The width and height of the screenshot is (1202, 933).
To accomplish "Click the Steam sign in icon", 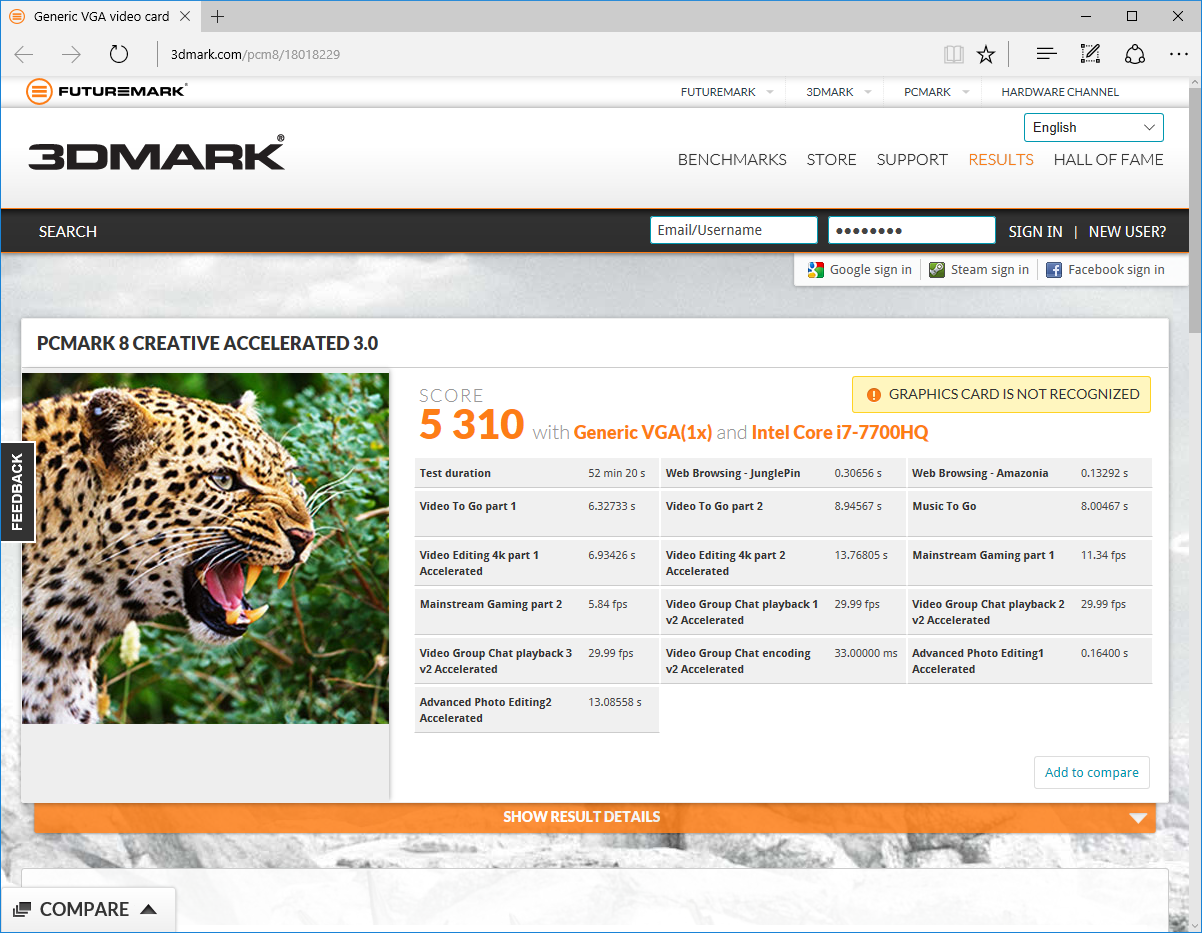I will click(x=937, y=270).
